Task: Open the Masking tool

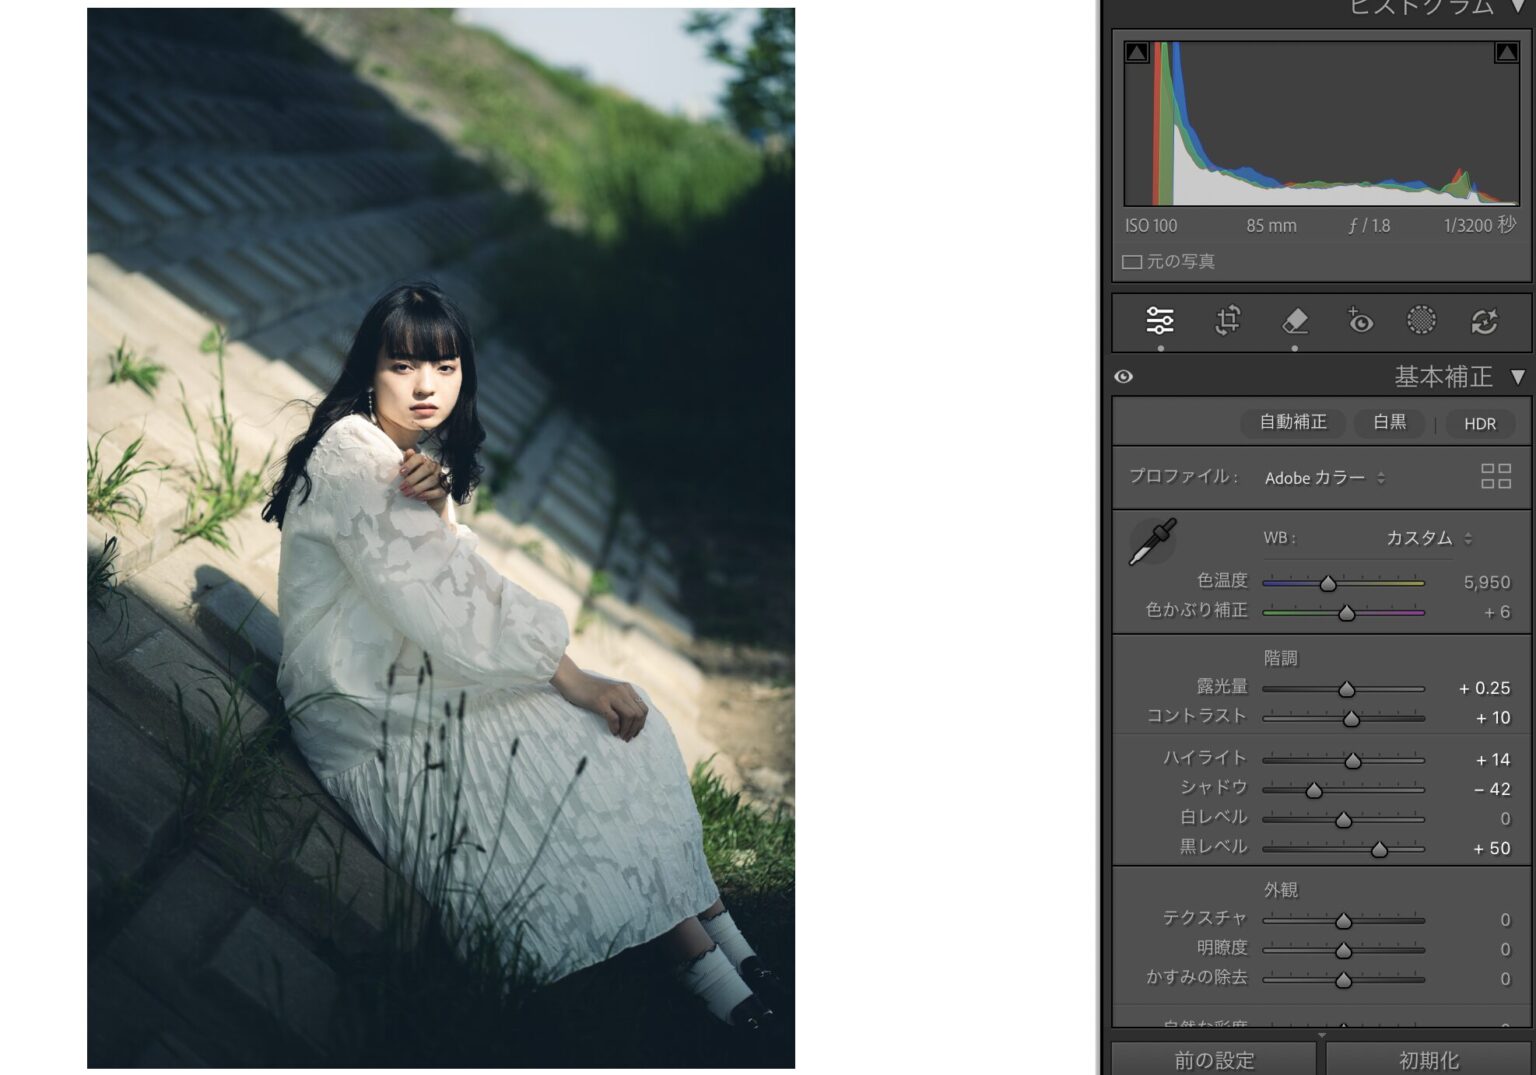Action: pyautogui.click(x=1421, y=320)
